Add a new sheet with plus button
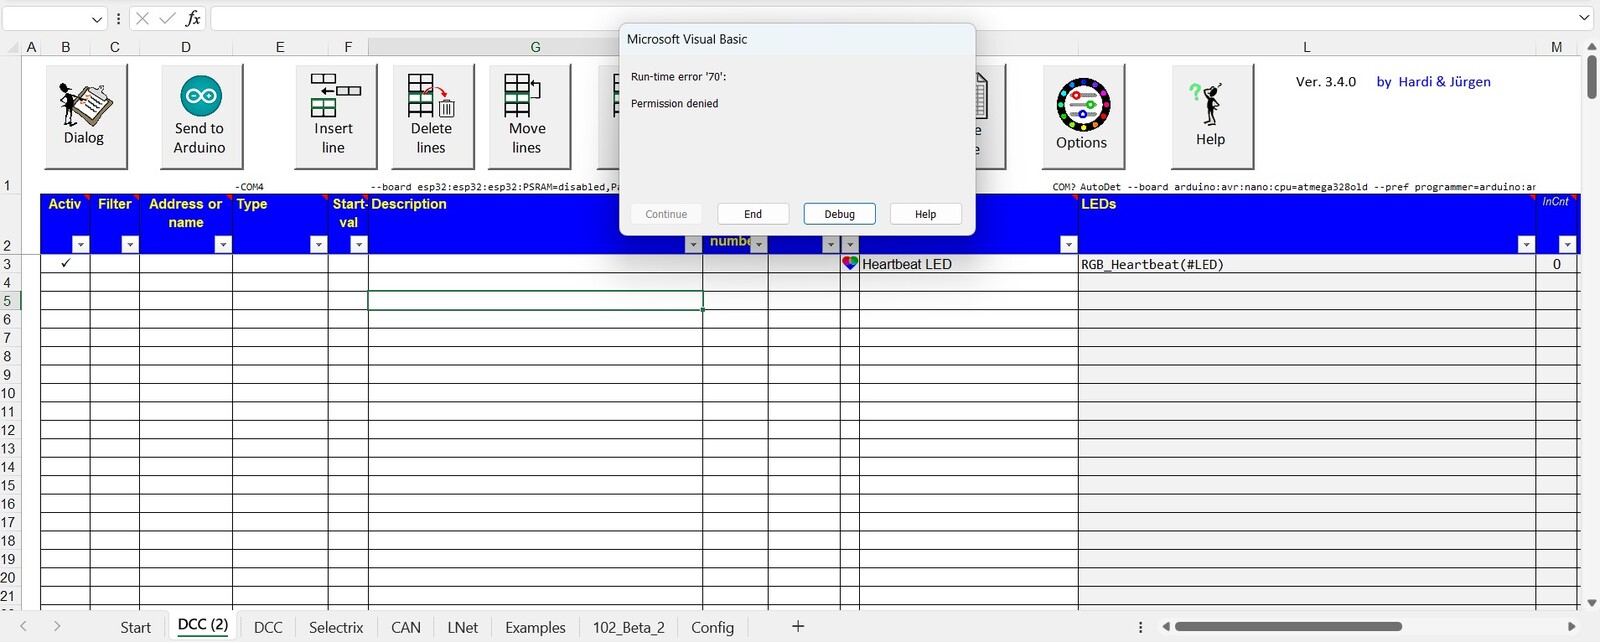1600x642 pixels. pos(798,626)
